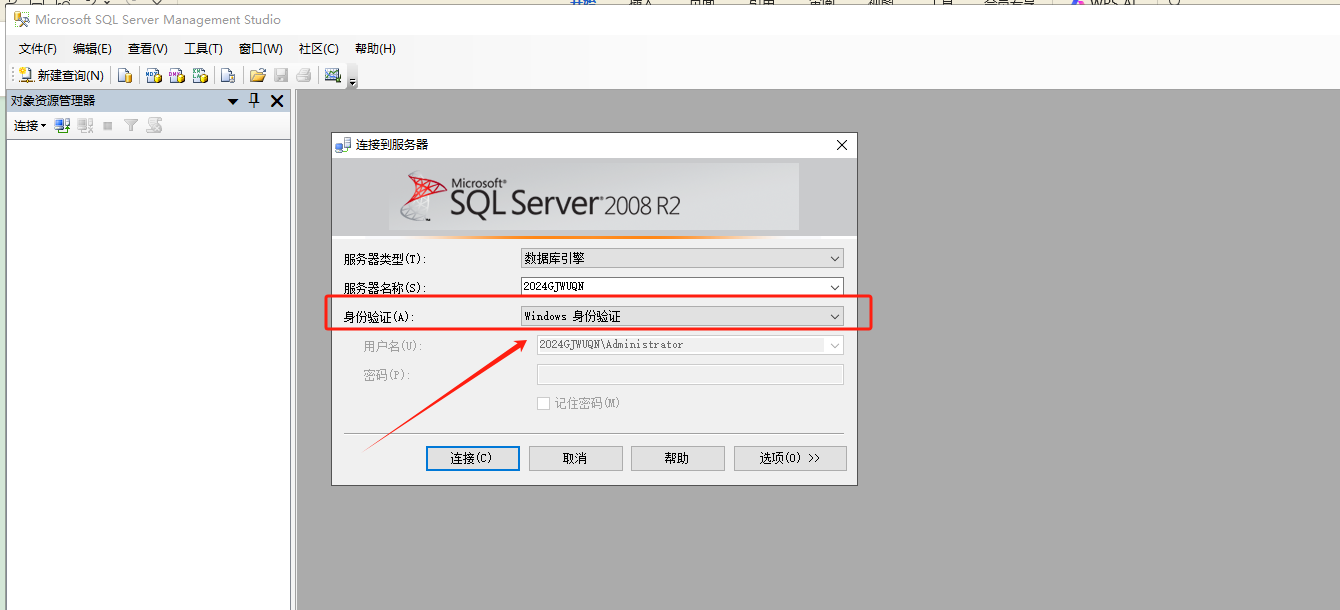Toggle the 记住密码 checkbox
The width and height of the screenshot is (1340, 610).
544,403
